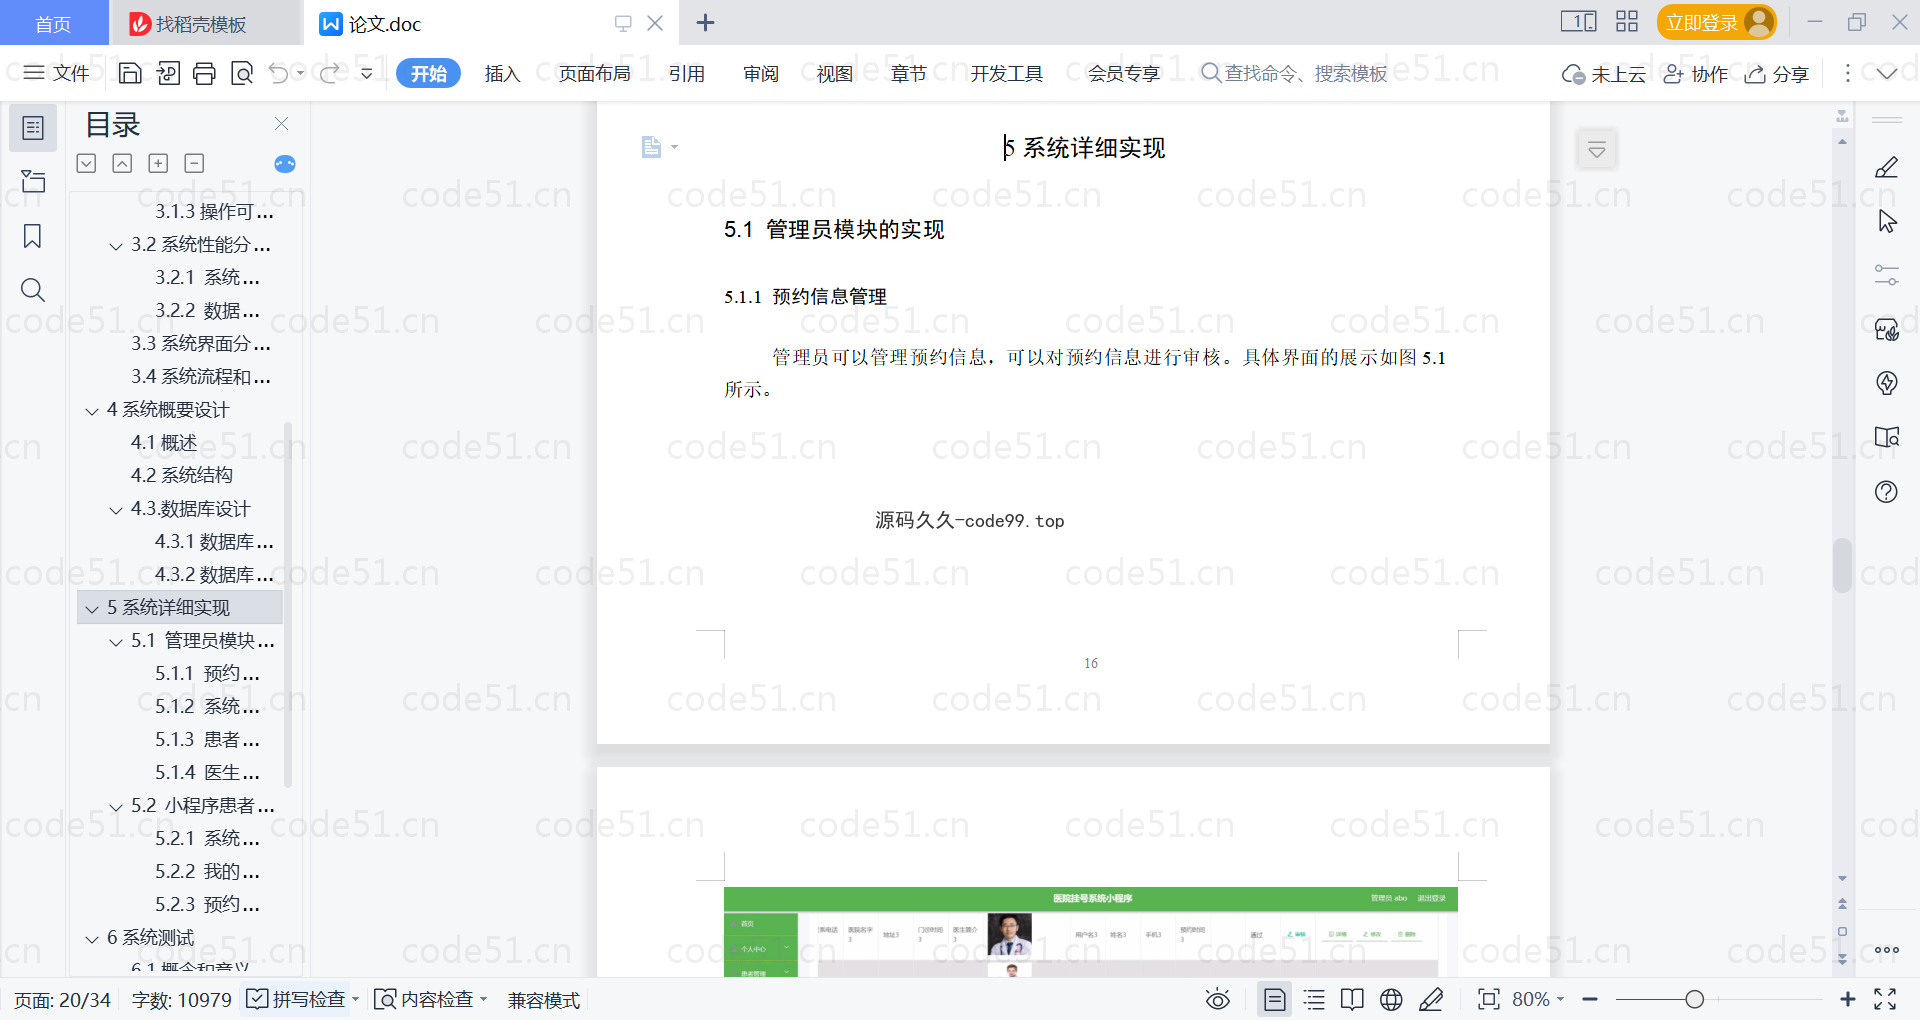The width and height of the screenshot is (1920, 1020).
Task: Open the 引用 ribbon tab
Action: tap(687, 73)
